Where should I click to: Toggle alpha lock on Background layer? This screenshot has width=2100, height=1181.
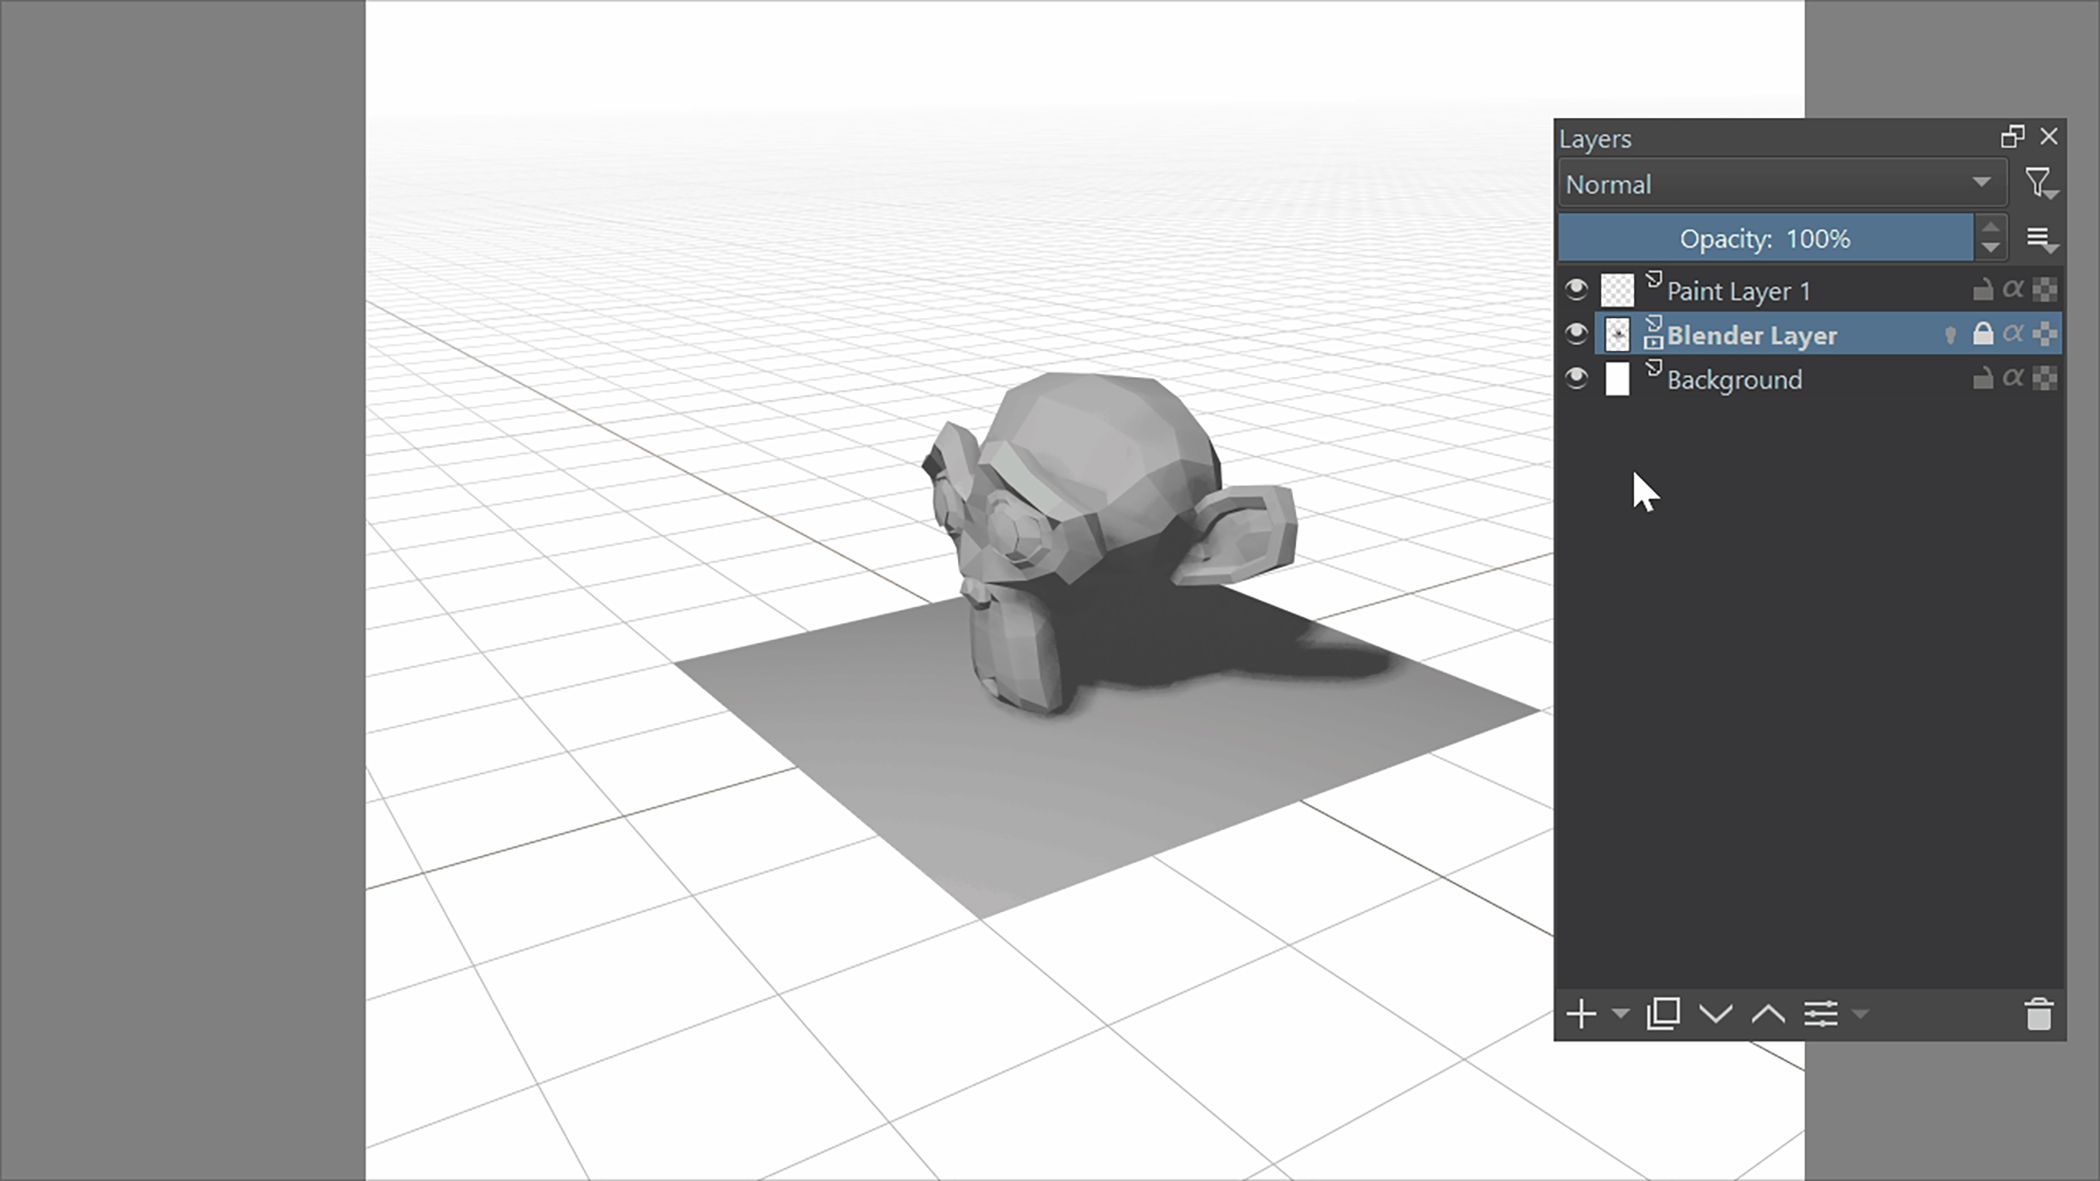(x=2044, y=378)
